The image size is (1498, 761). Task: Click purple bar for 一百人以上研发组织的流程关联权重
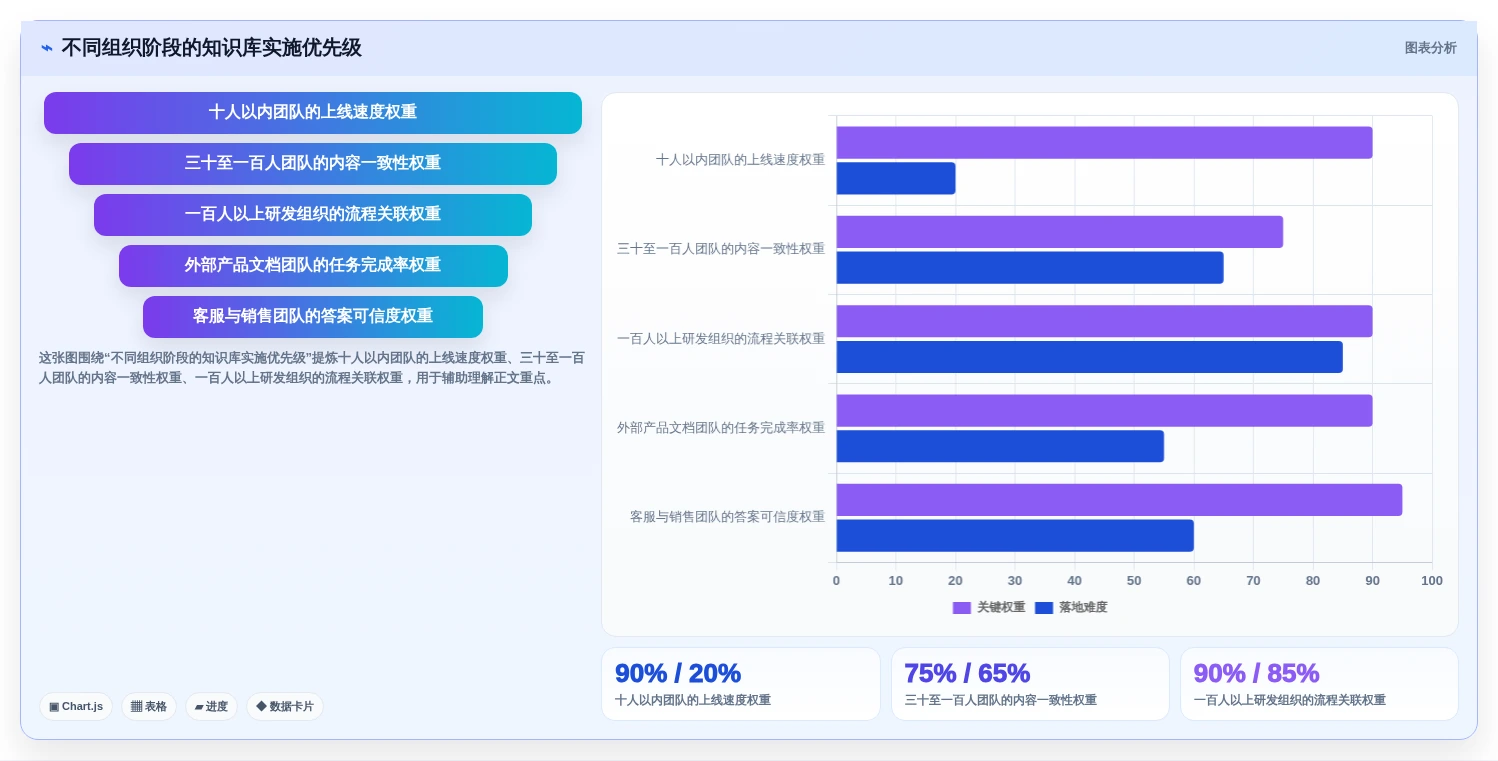[1104, 321]
